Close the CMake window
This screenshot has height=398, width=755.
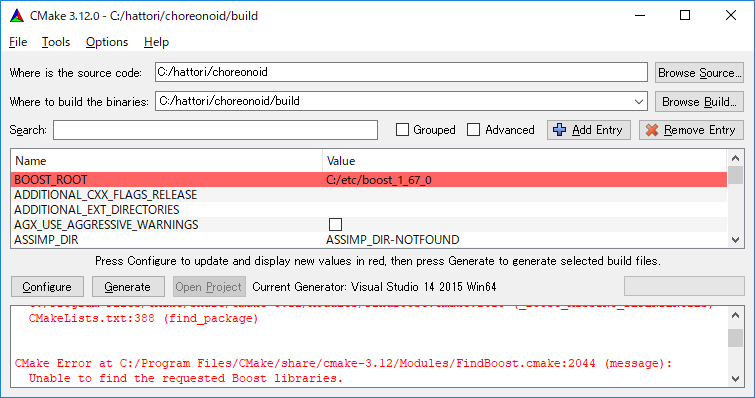[730, 16]
